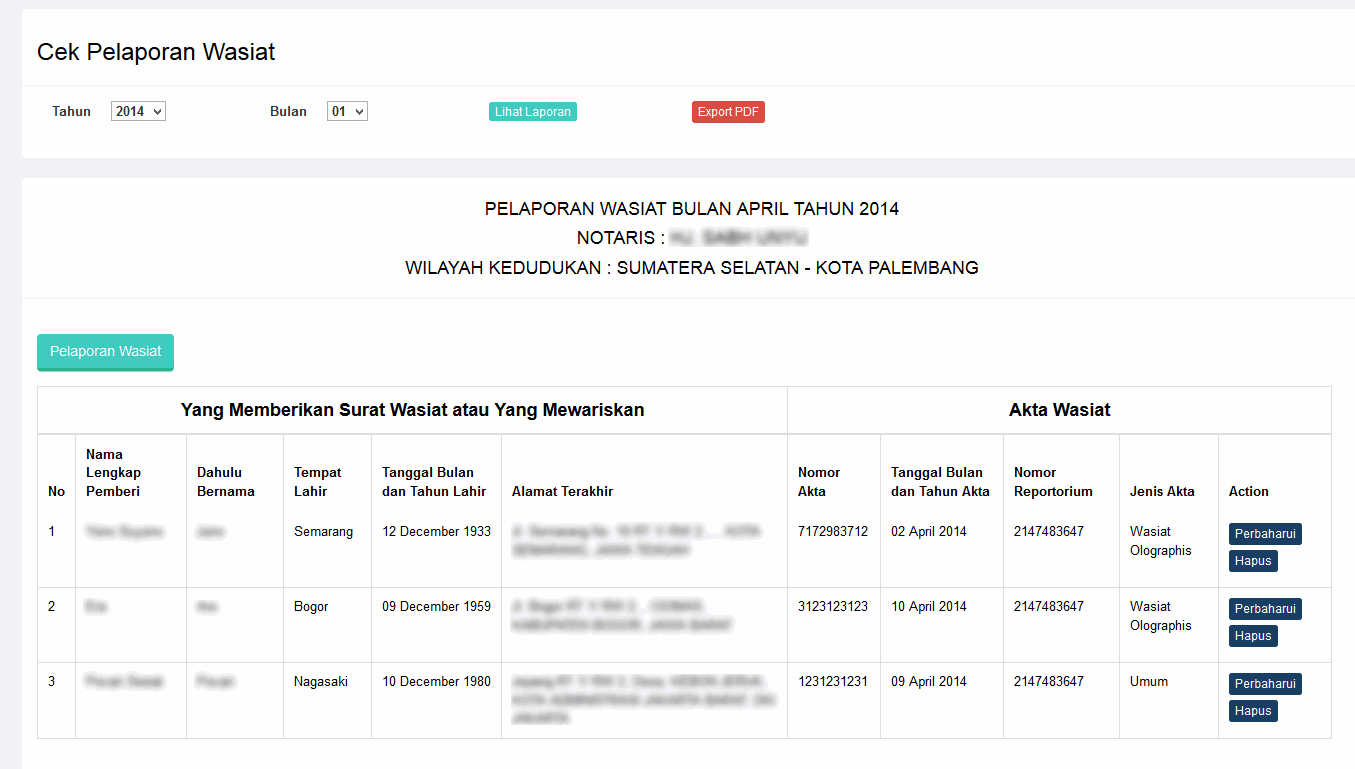Click the Tempat Lahir column header
The width and height of the screenshot is (1355, 769).
tap(317, 481)
